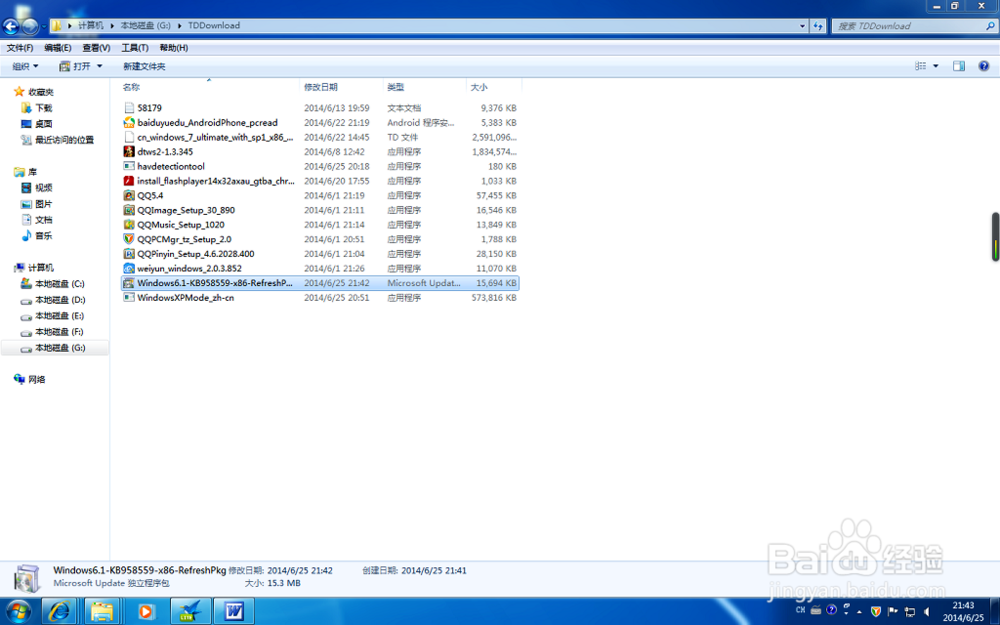1000x625 pixels.
Task: Click 计算机 in the address breadcrumb
Action: pyautogui.click(x=91, y=26)
